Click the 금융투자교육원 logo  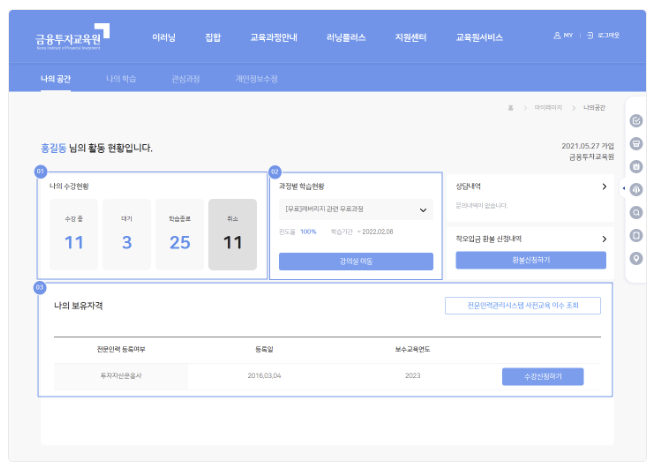pyautogui.click(x=72, y=37)
